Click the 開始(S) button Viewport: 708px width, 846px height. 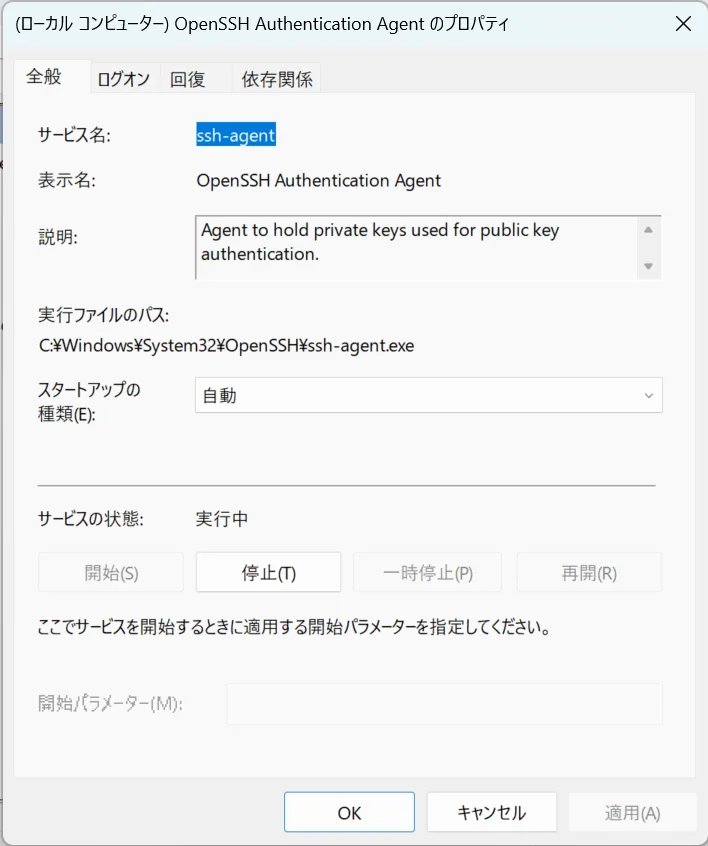(x=111, y=572)
